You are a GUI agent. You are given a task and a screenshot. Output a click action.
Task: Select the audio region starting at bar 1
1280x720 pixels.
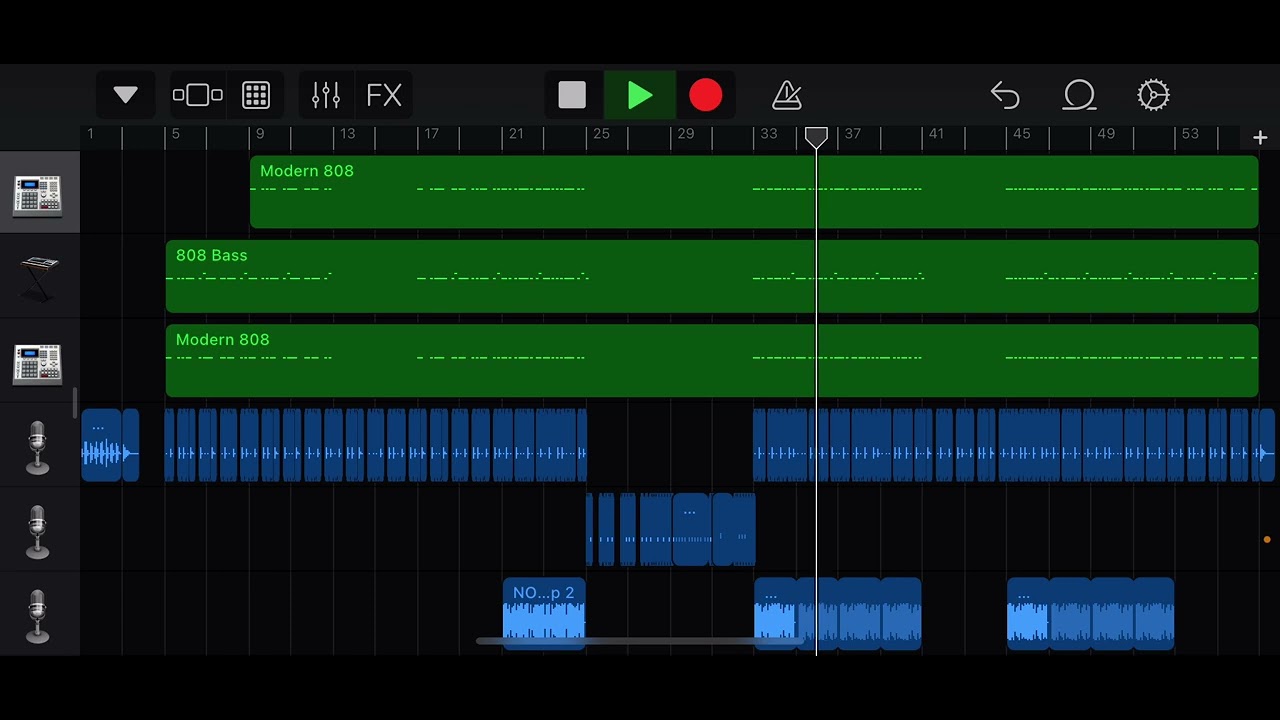(x=101, y=445)
